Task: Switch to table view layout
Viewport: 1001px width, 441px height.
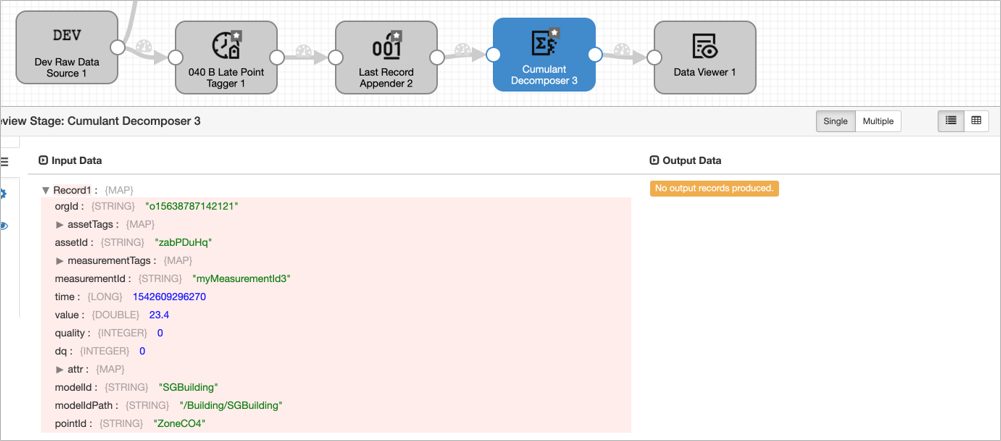Action: 976,121
